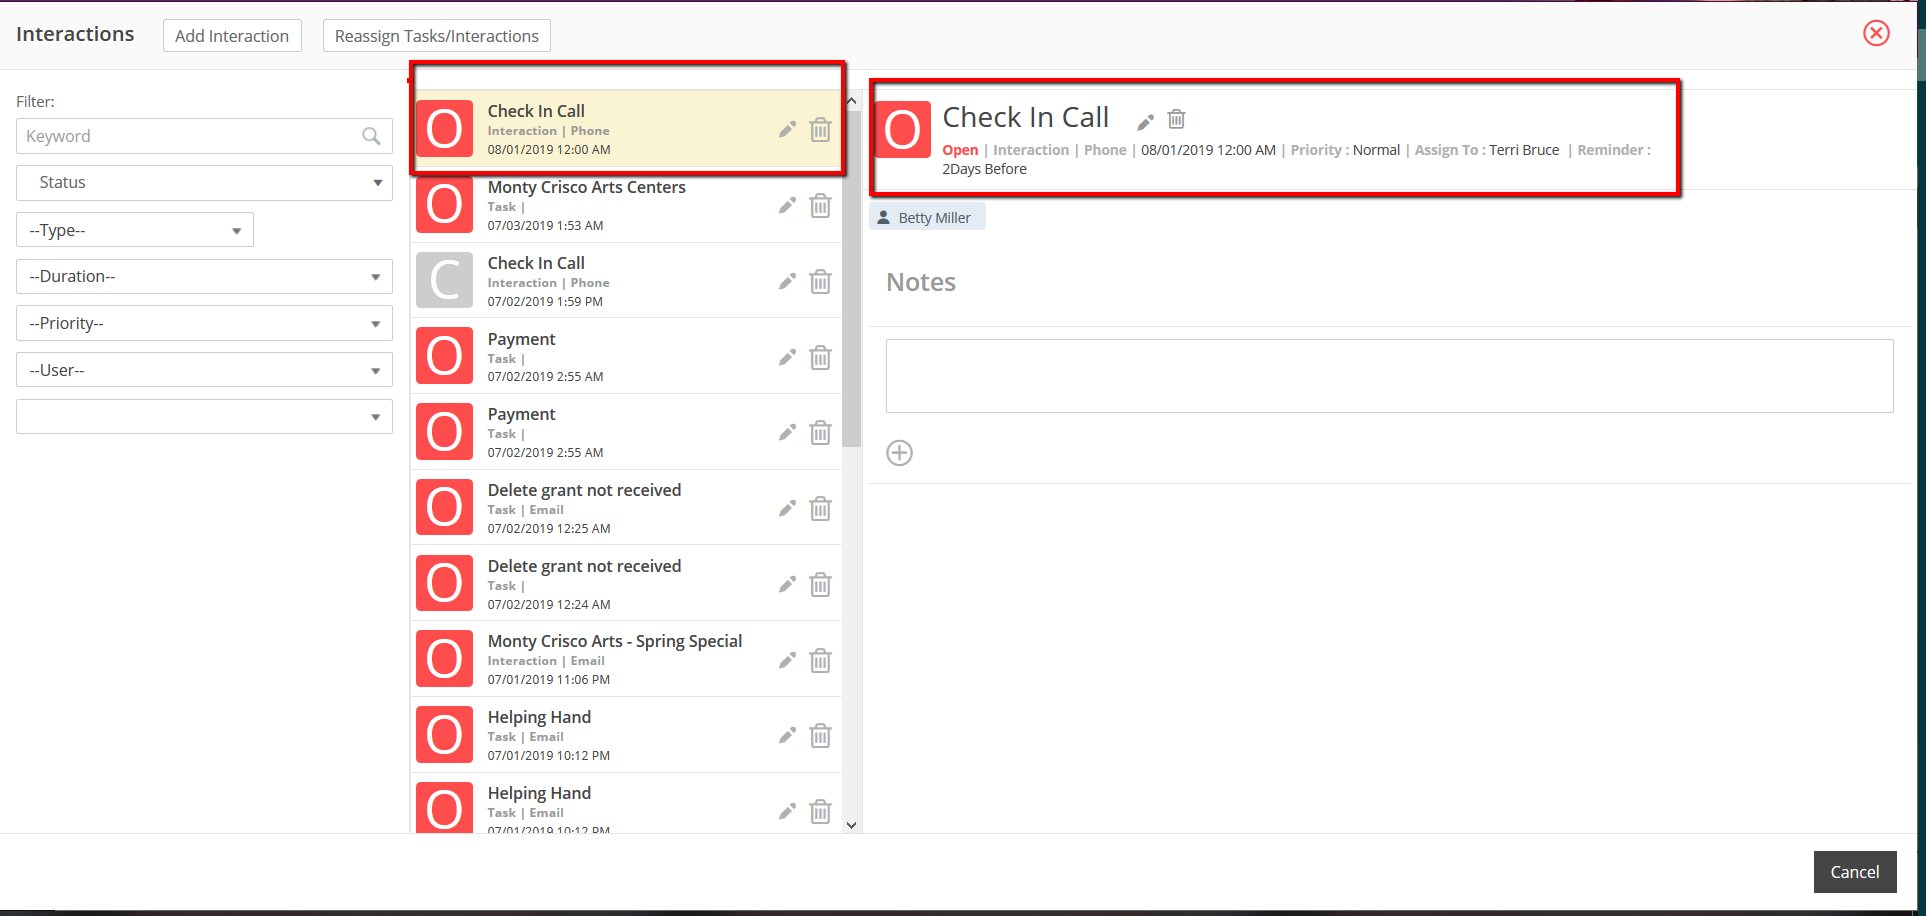Open the Status filter dropdown
The height and width of the screenshot is (916, 1926).
[x=204, y=183]
